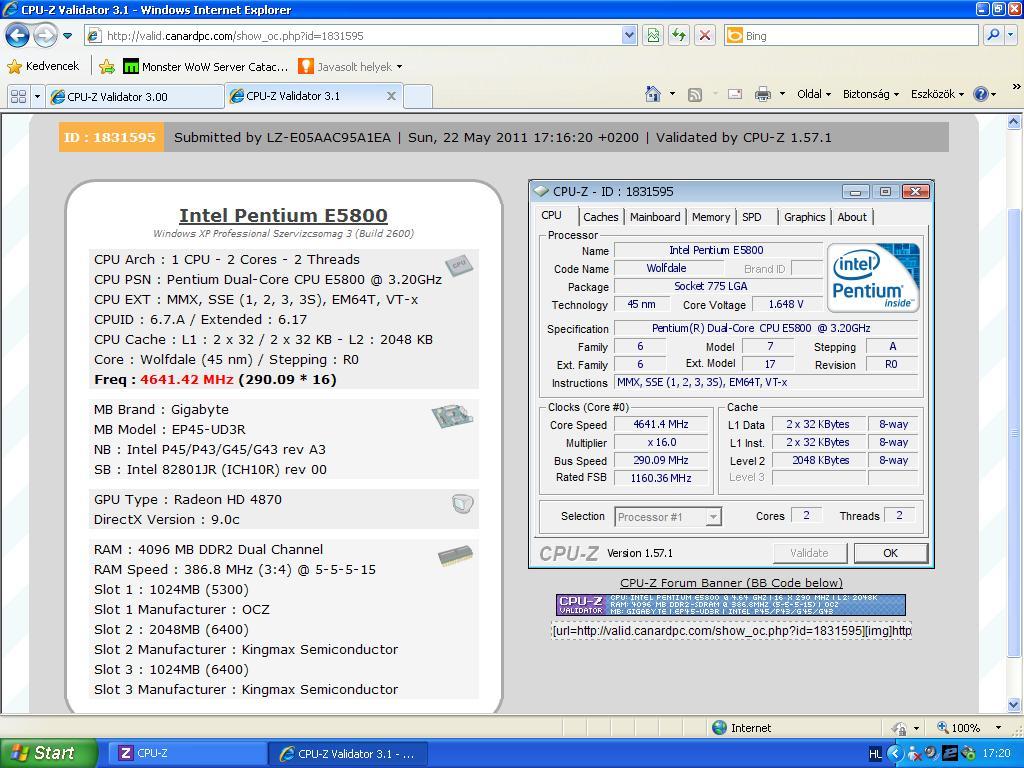Open the tab list dropdown arrow

click(37, 96)
